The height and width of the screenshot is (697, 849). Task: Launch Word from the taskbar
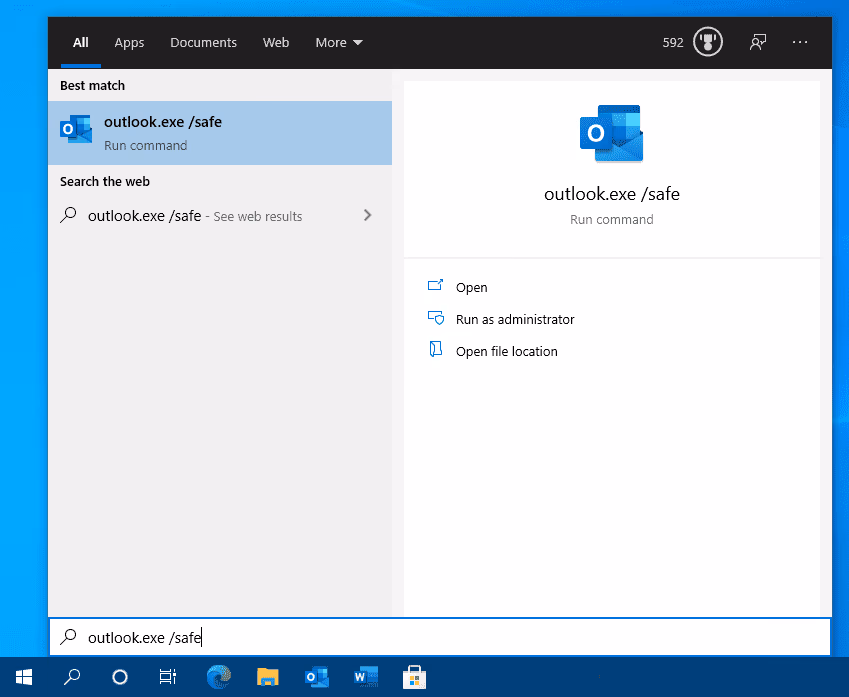point(365,677)
